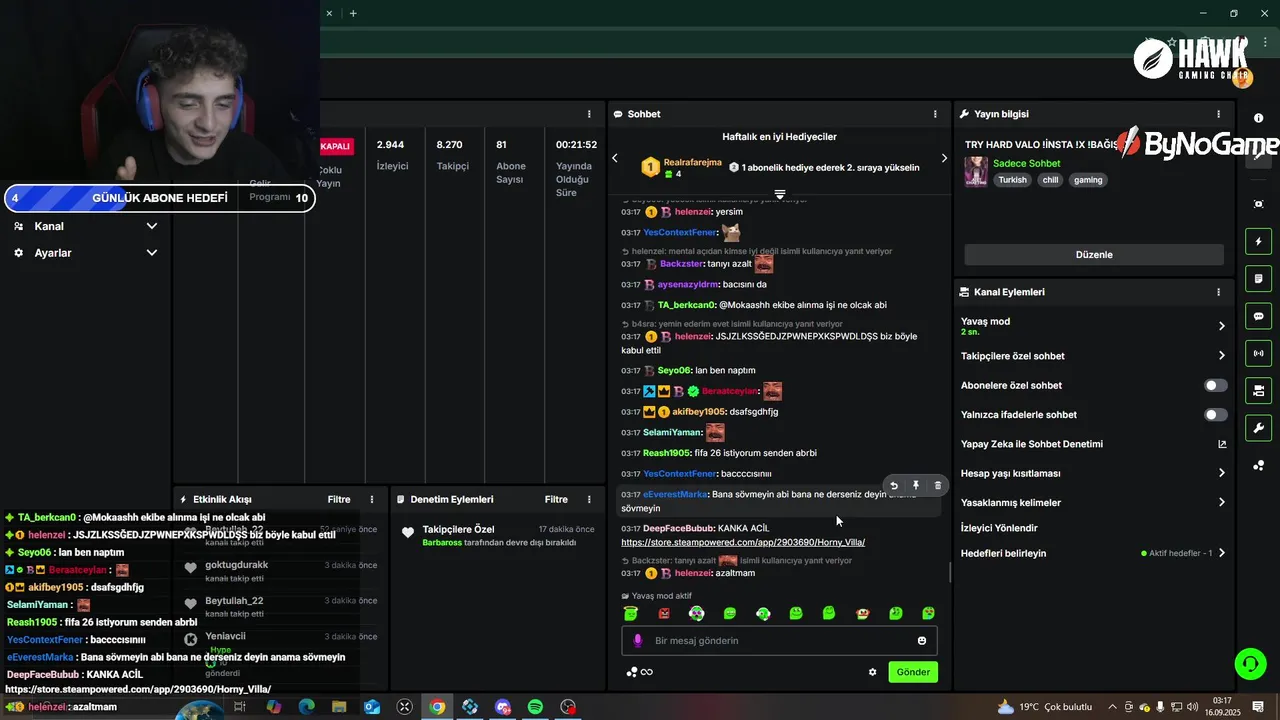The width and height of the screenshot is (1280, 720).
Task: Open chat settings gear icon
Action: point(872,672)
